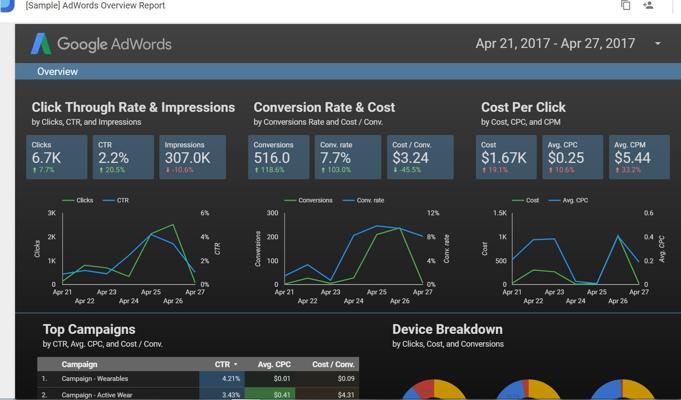
Task: Select the Campaign - Wearables row
Action: [198, 379]
